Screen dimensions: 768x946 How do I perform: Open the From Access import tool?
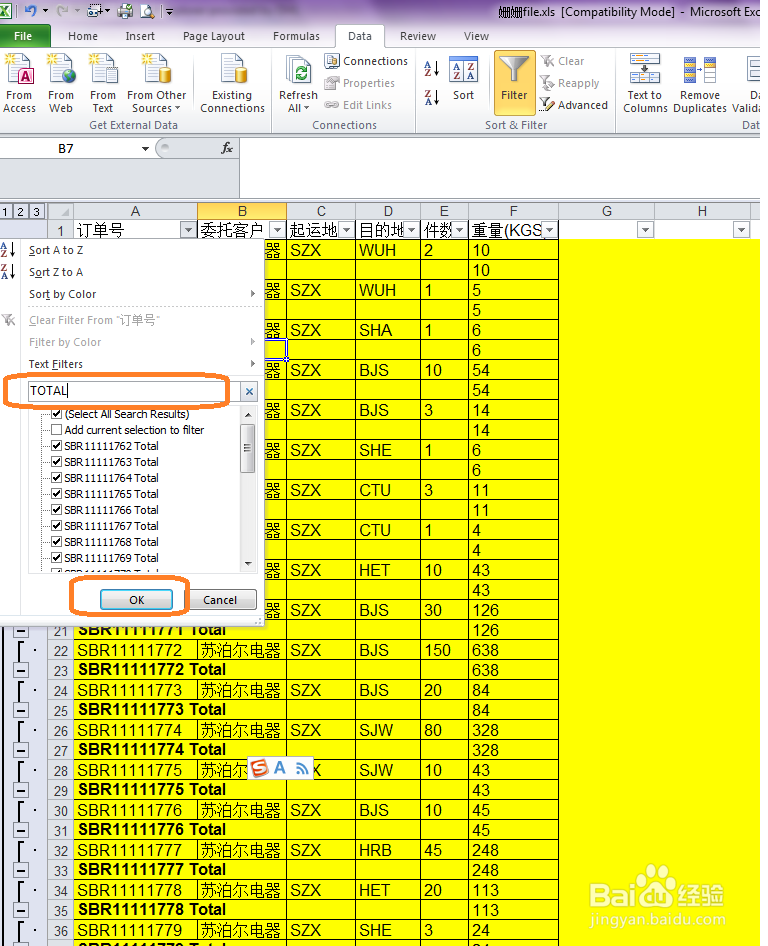pyautogui.click(x=19, y=83)
